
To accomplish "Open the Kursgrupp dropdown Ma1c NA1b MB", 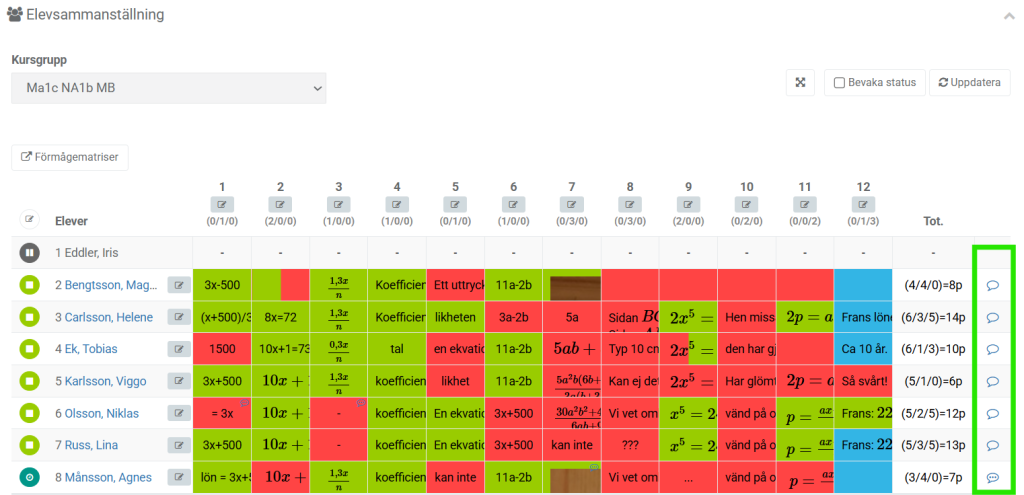I will coord(168,88).
